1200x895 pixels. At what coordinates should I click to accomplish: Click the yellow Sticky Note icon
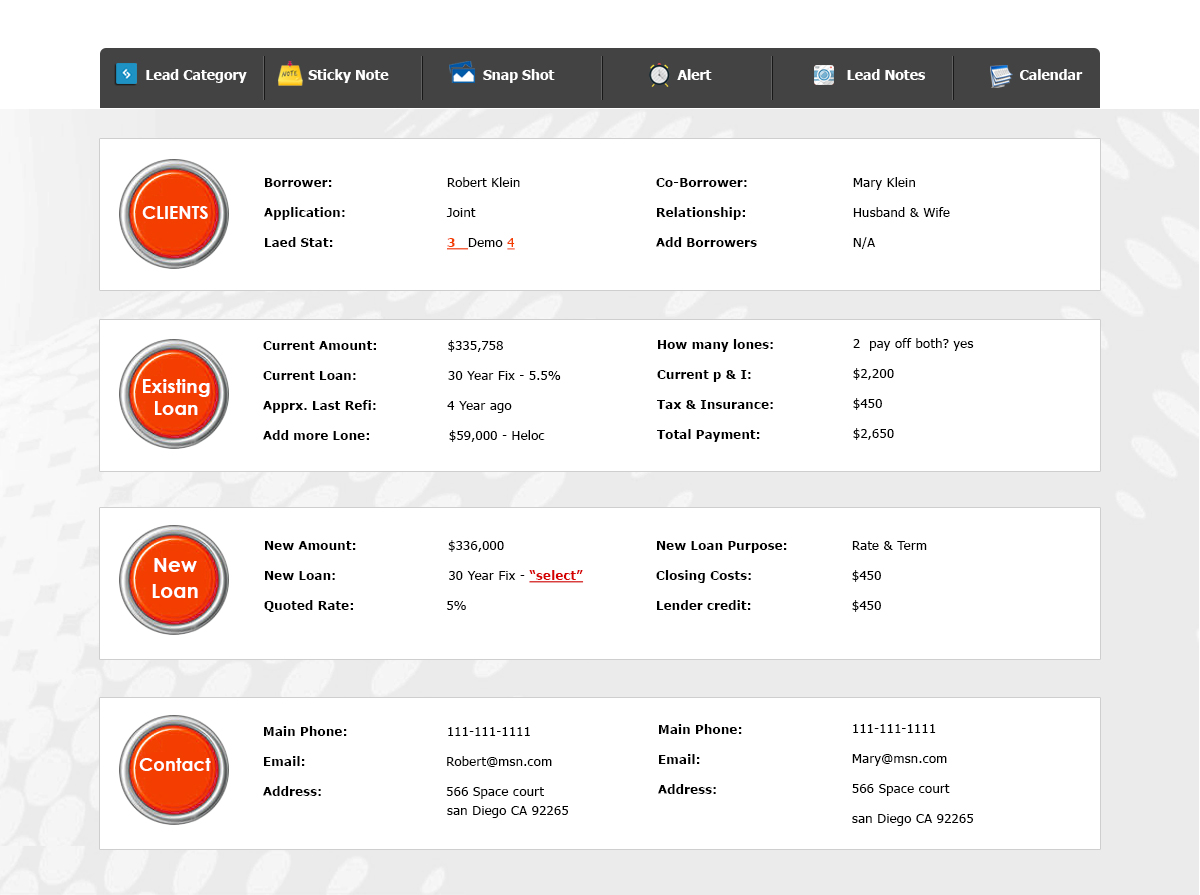pos(290,74)
